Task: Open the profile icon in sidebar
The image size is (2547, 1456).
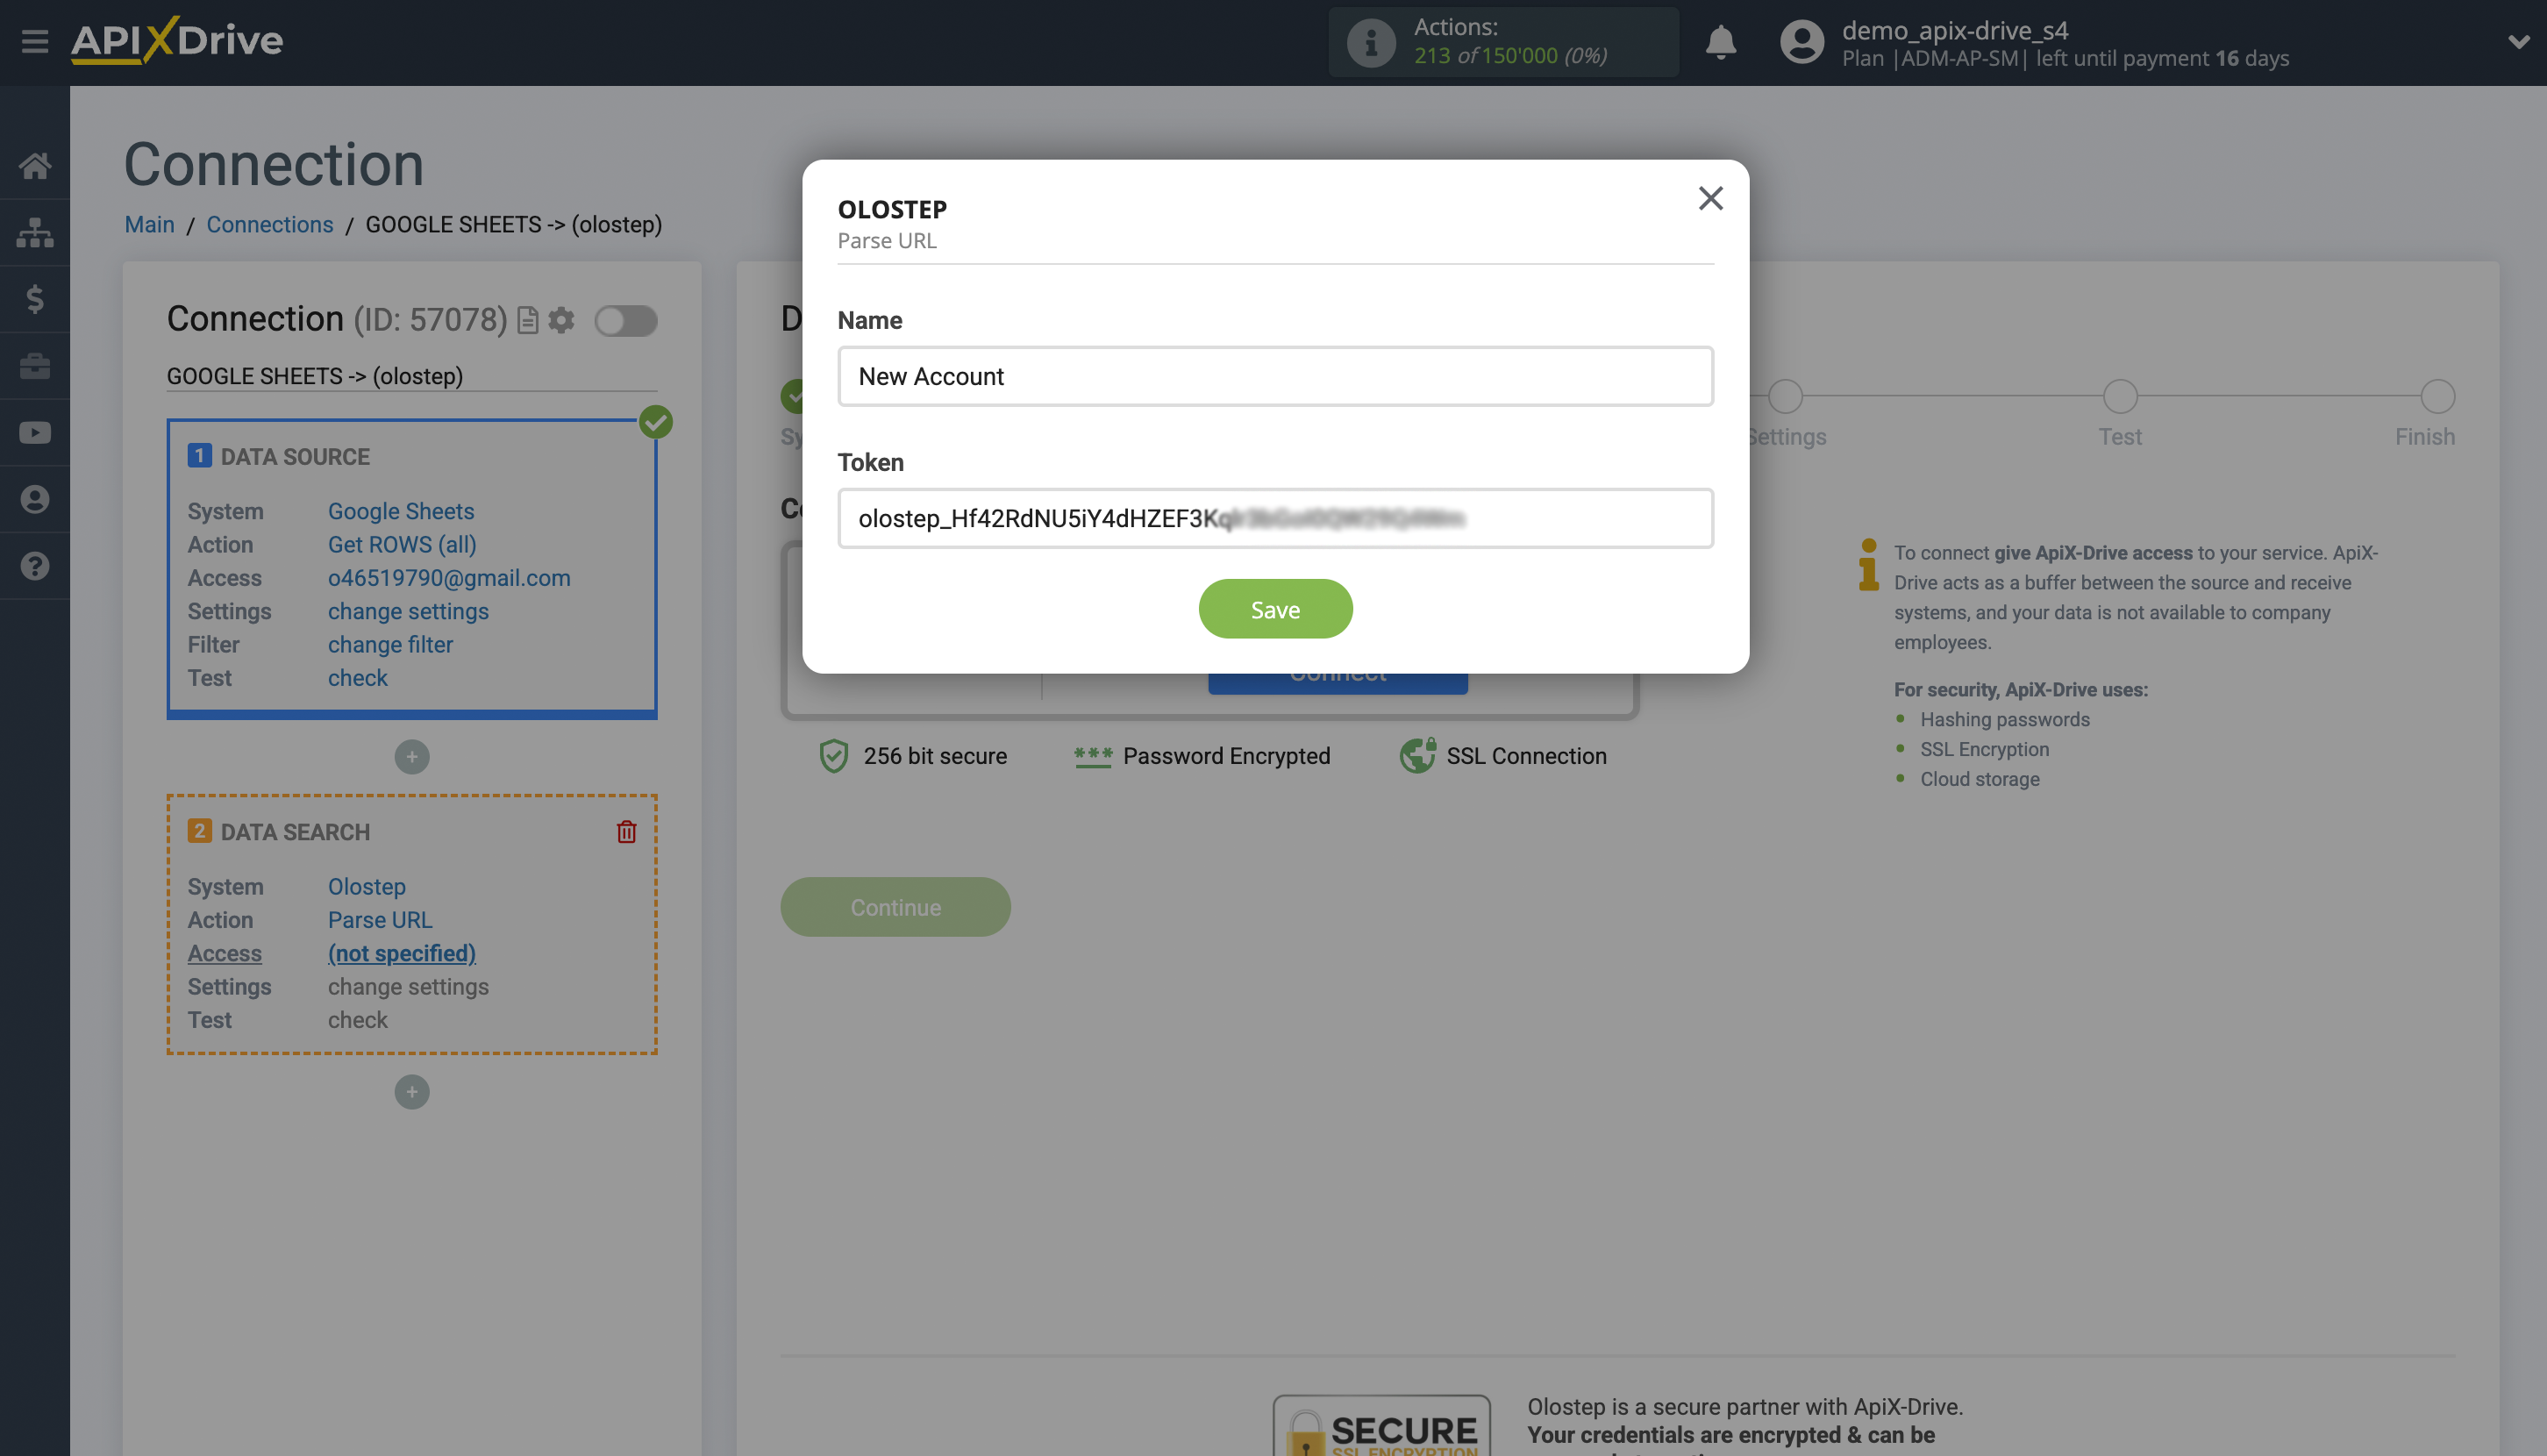Action: [x=36, y=499]
